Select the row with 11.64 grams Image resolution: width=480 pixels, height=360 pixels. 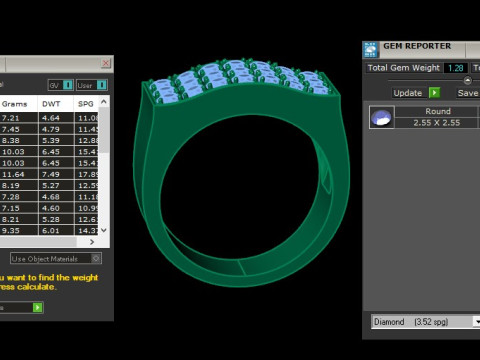[49, 174]
